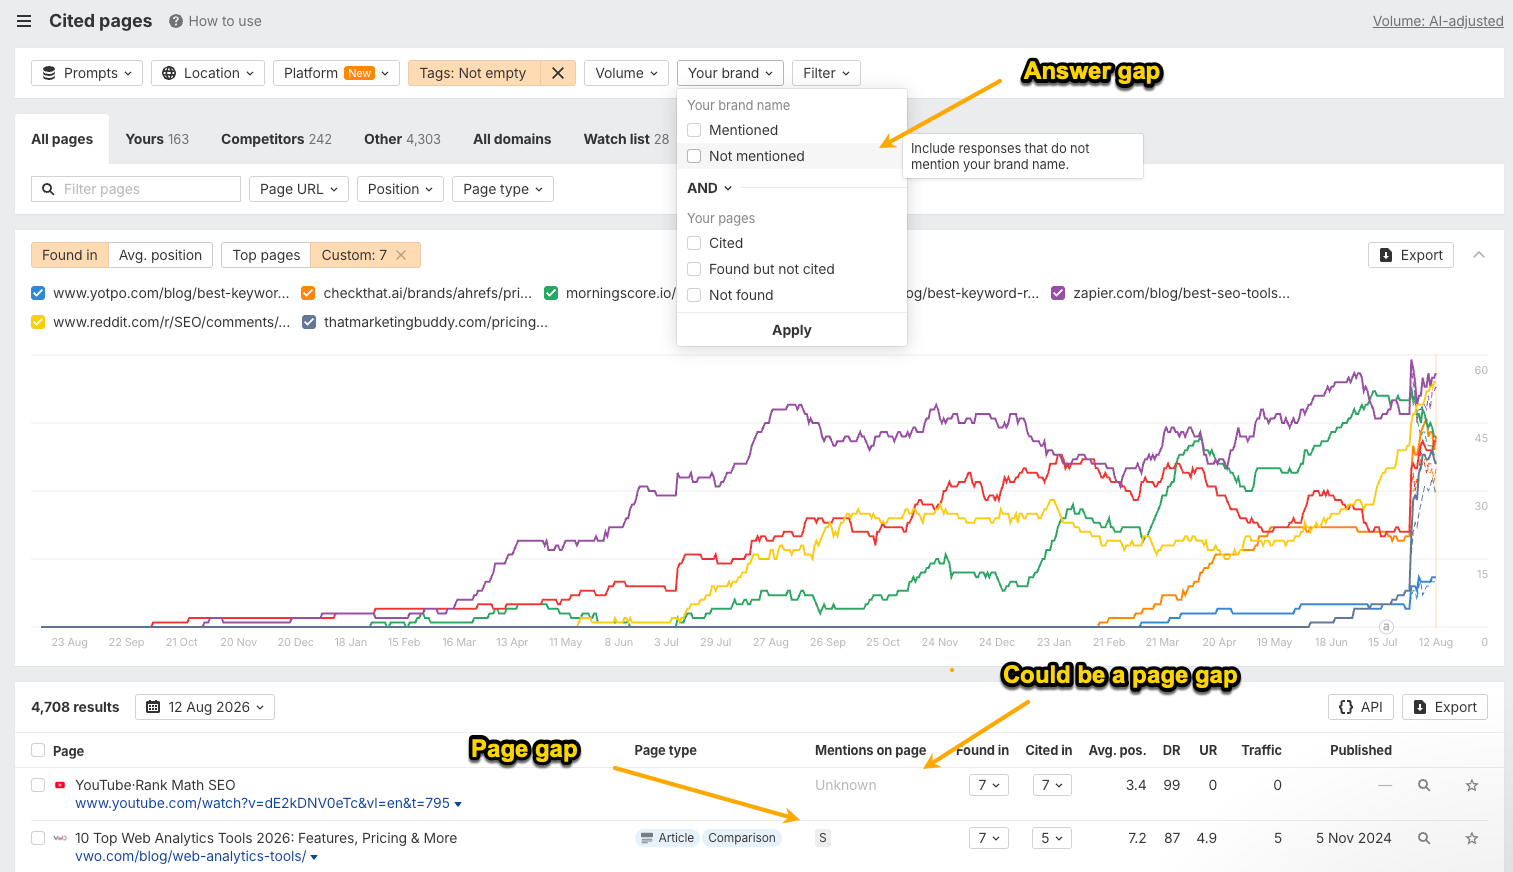Open the Page type dropdown

tap(503, 189)
